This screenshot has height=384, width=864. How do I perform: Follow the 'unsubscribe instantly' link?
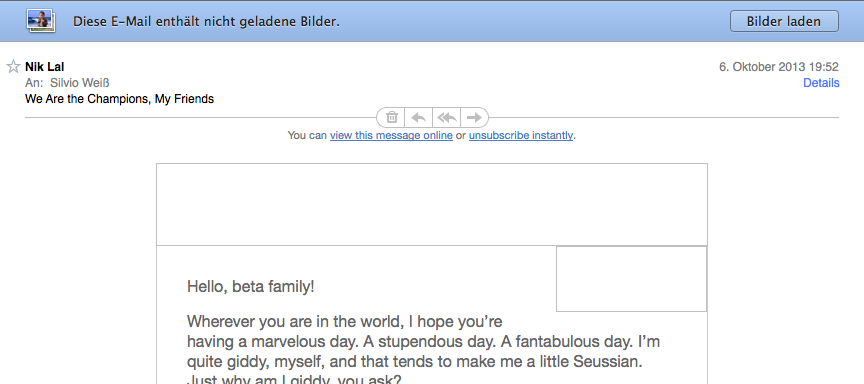point(521,135)
